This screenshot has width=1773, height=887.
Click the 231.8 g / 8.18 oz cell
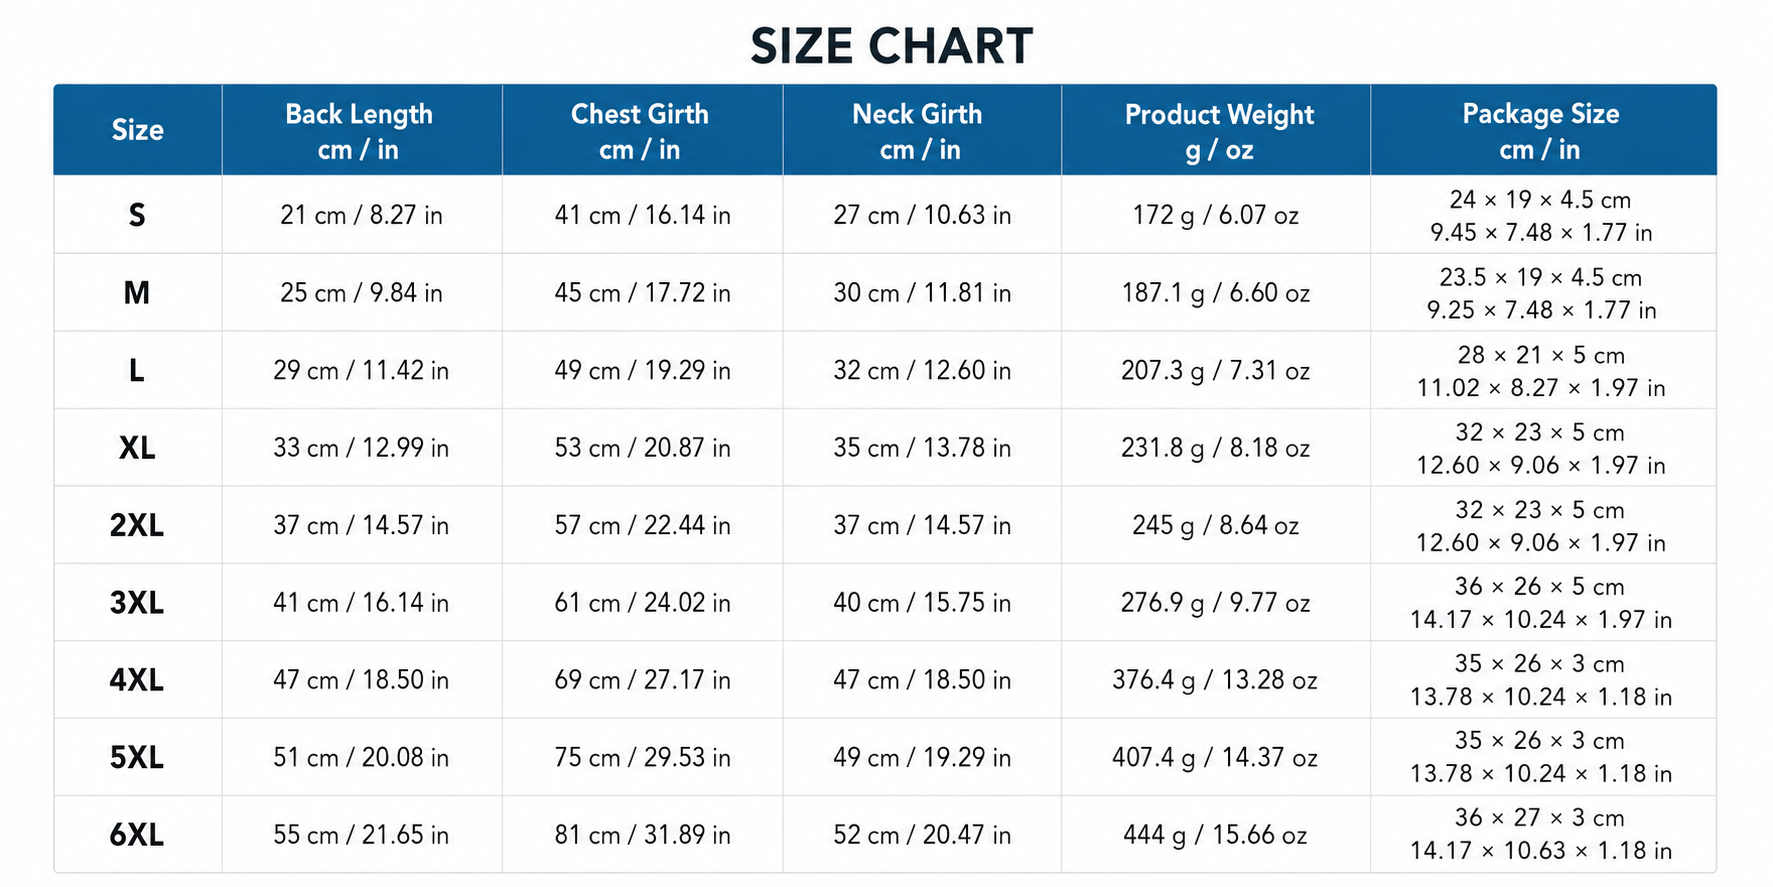click(x=1215, y=448)
